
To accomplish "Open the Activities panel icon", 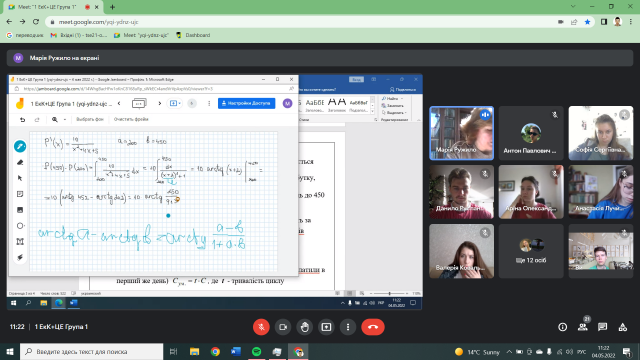I will tap(622, 327).
